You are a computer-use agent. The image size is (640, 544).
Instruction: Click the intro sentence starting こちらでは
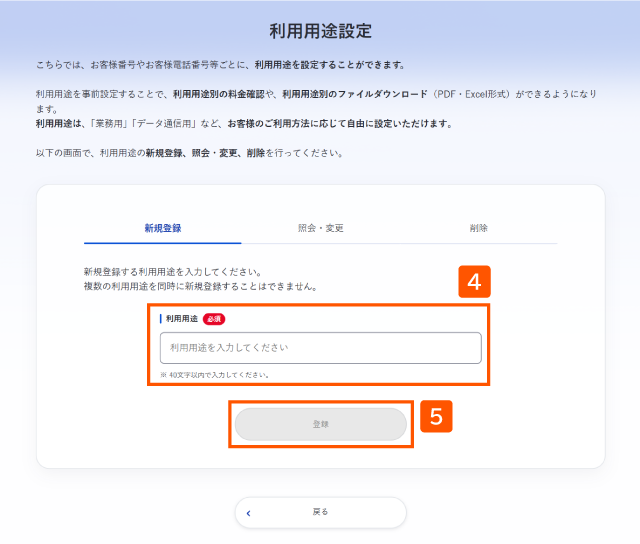coord(220,65)
